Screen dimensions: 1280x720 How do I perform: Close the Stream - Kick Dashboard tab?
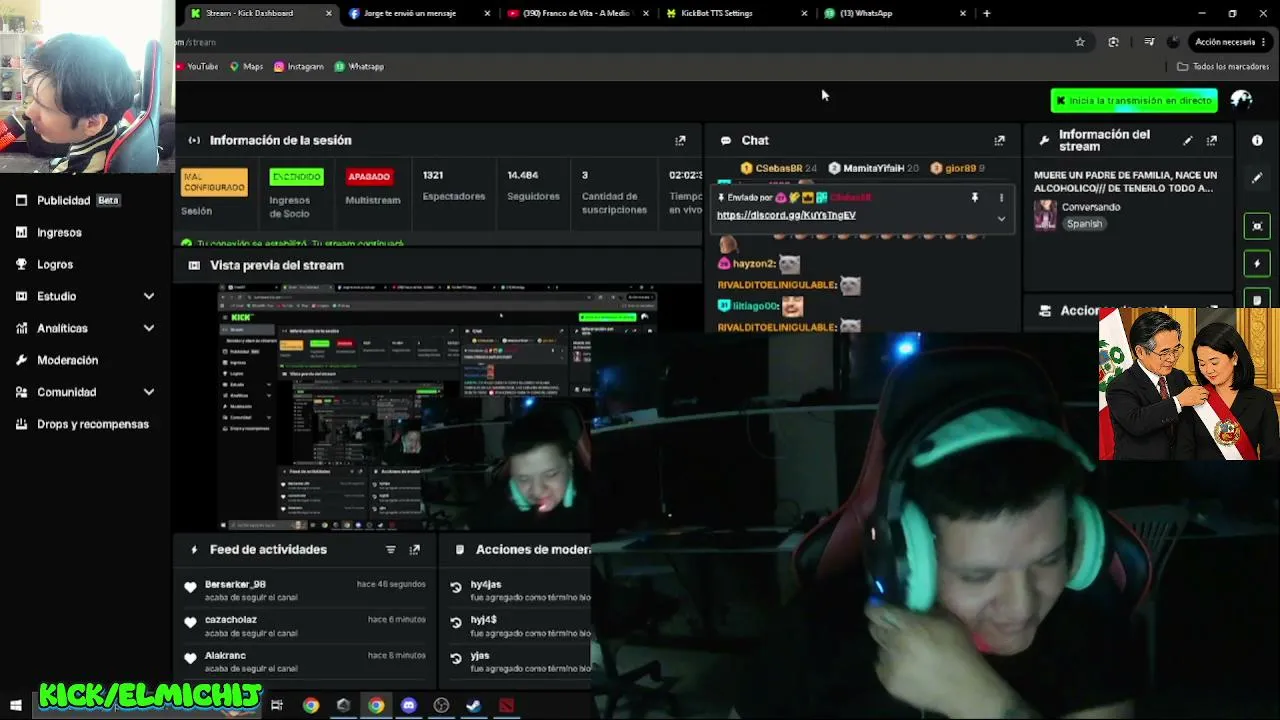pos(329,13)
